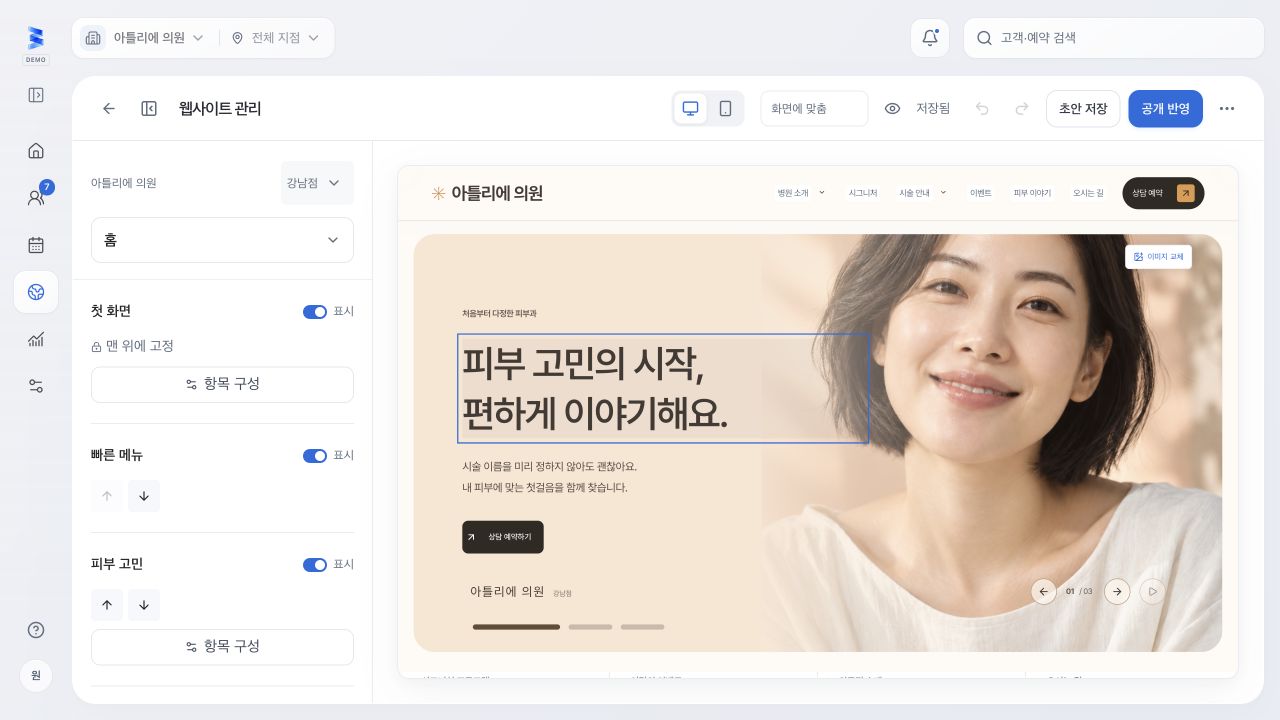The image size is (1280, 720).
Task: Switch to desktop preview mode
Action: (690, 108)
